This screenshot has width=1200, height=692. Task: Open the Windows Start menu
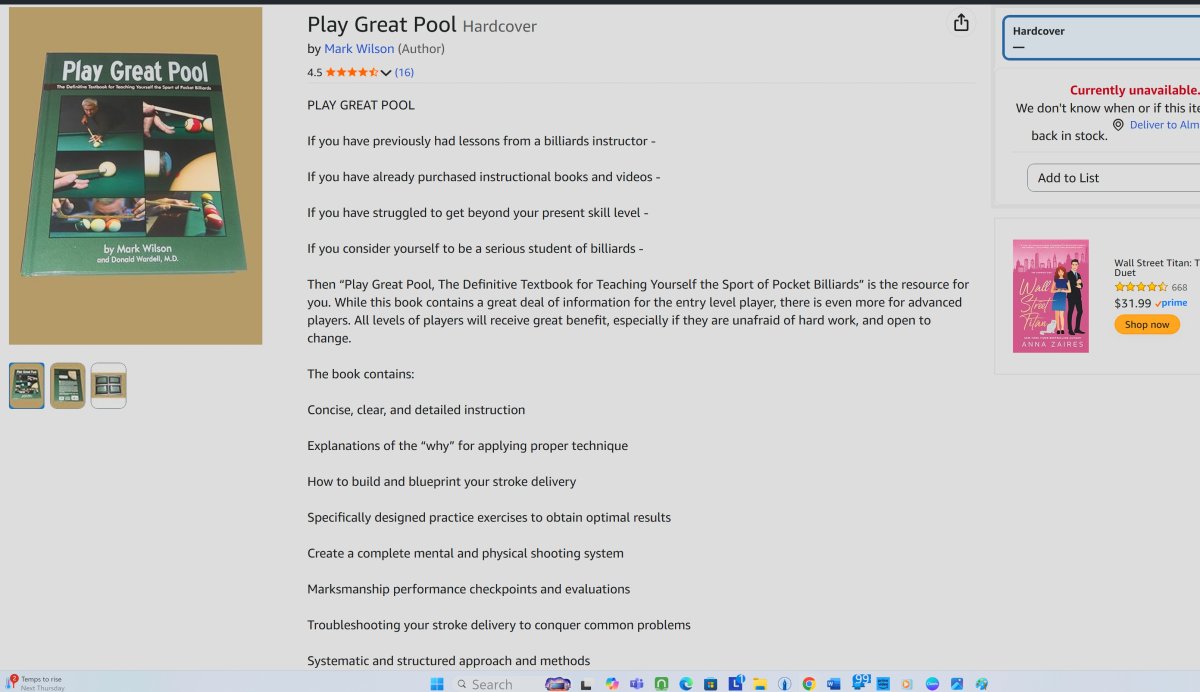coord(437,684)
